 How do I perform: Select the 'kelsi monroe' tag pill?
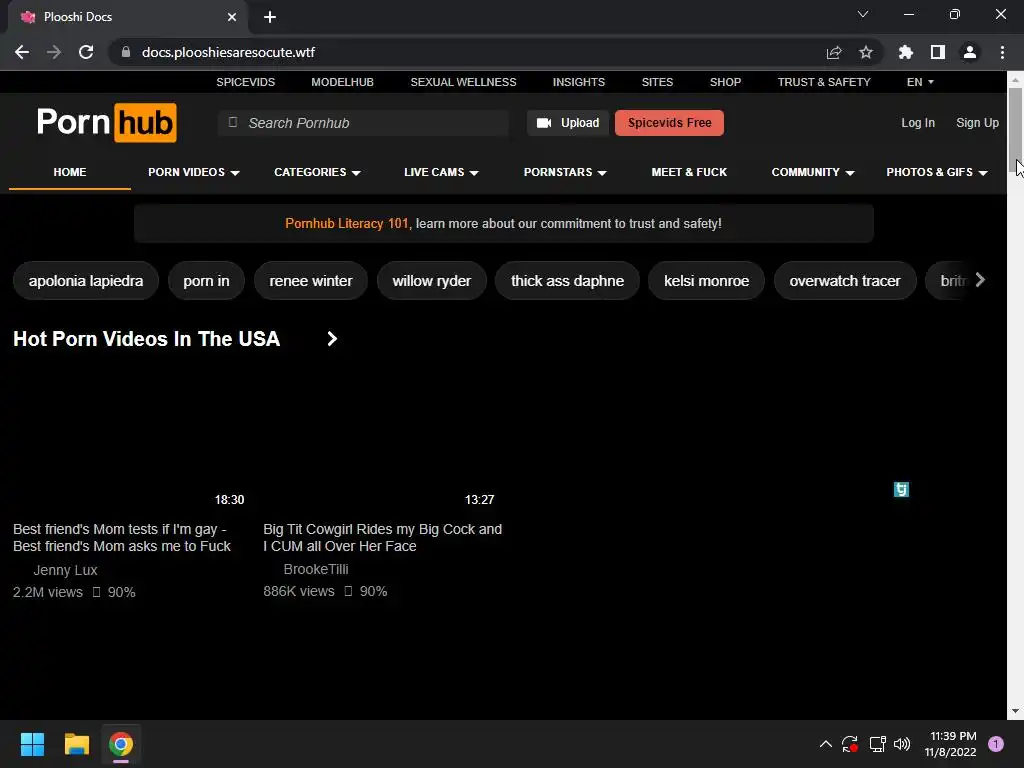[706, 281]
